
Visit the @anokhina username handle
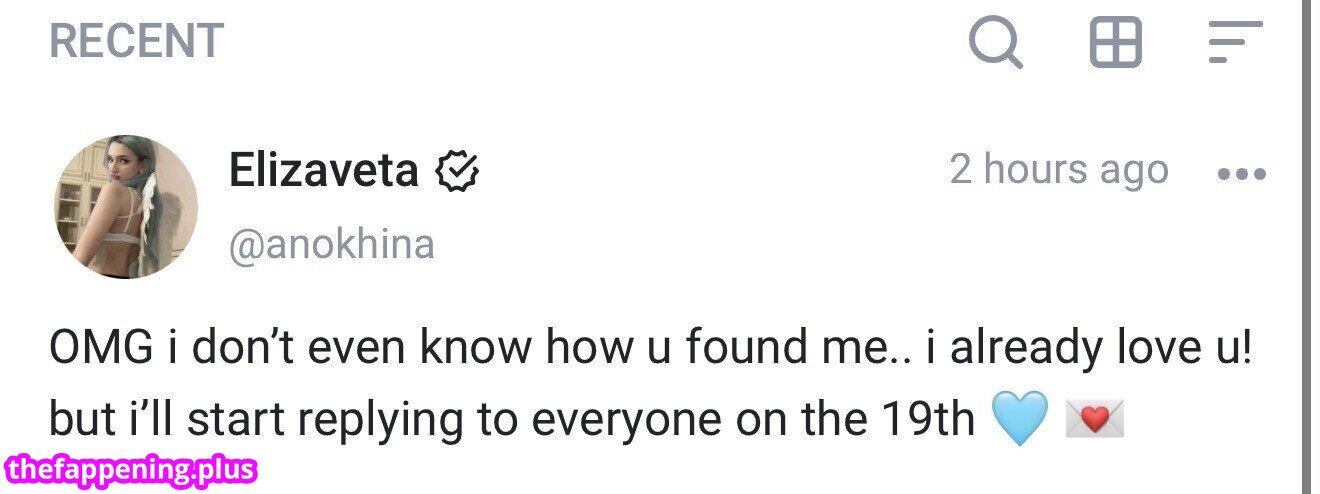coord(331,244)
